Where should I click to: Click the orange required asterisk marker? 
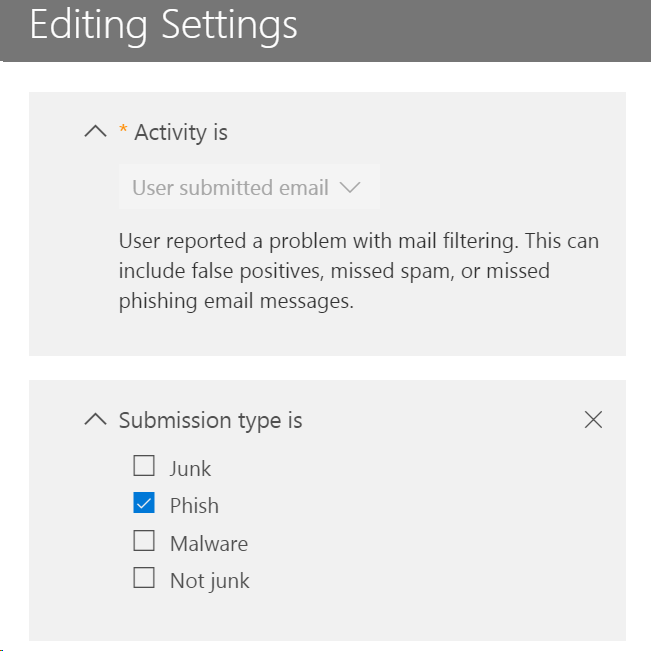coord(123,132)
